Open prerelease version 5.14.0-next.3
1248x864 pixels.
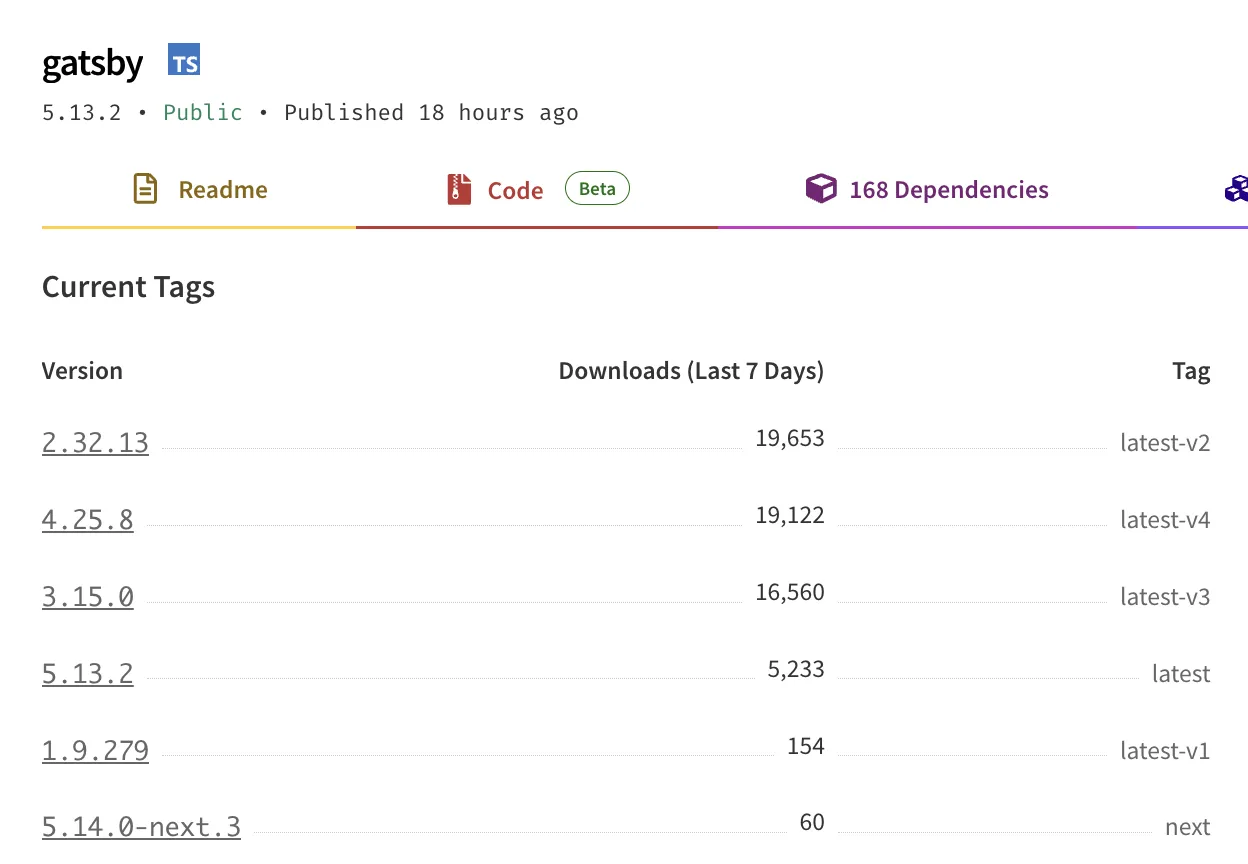click(x=140, y=827)
